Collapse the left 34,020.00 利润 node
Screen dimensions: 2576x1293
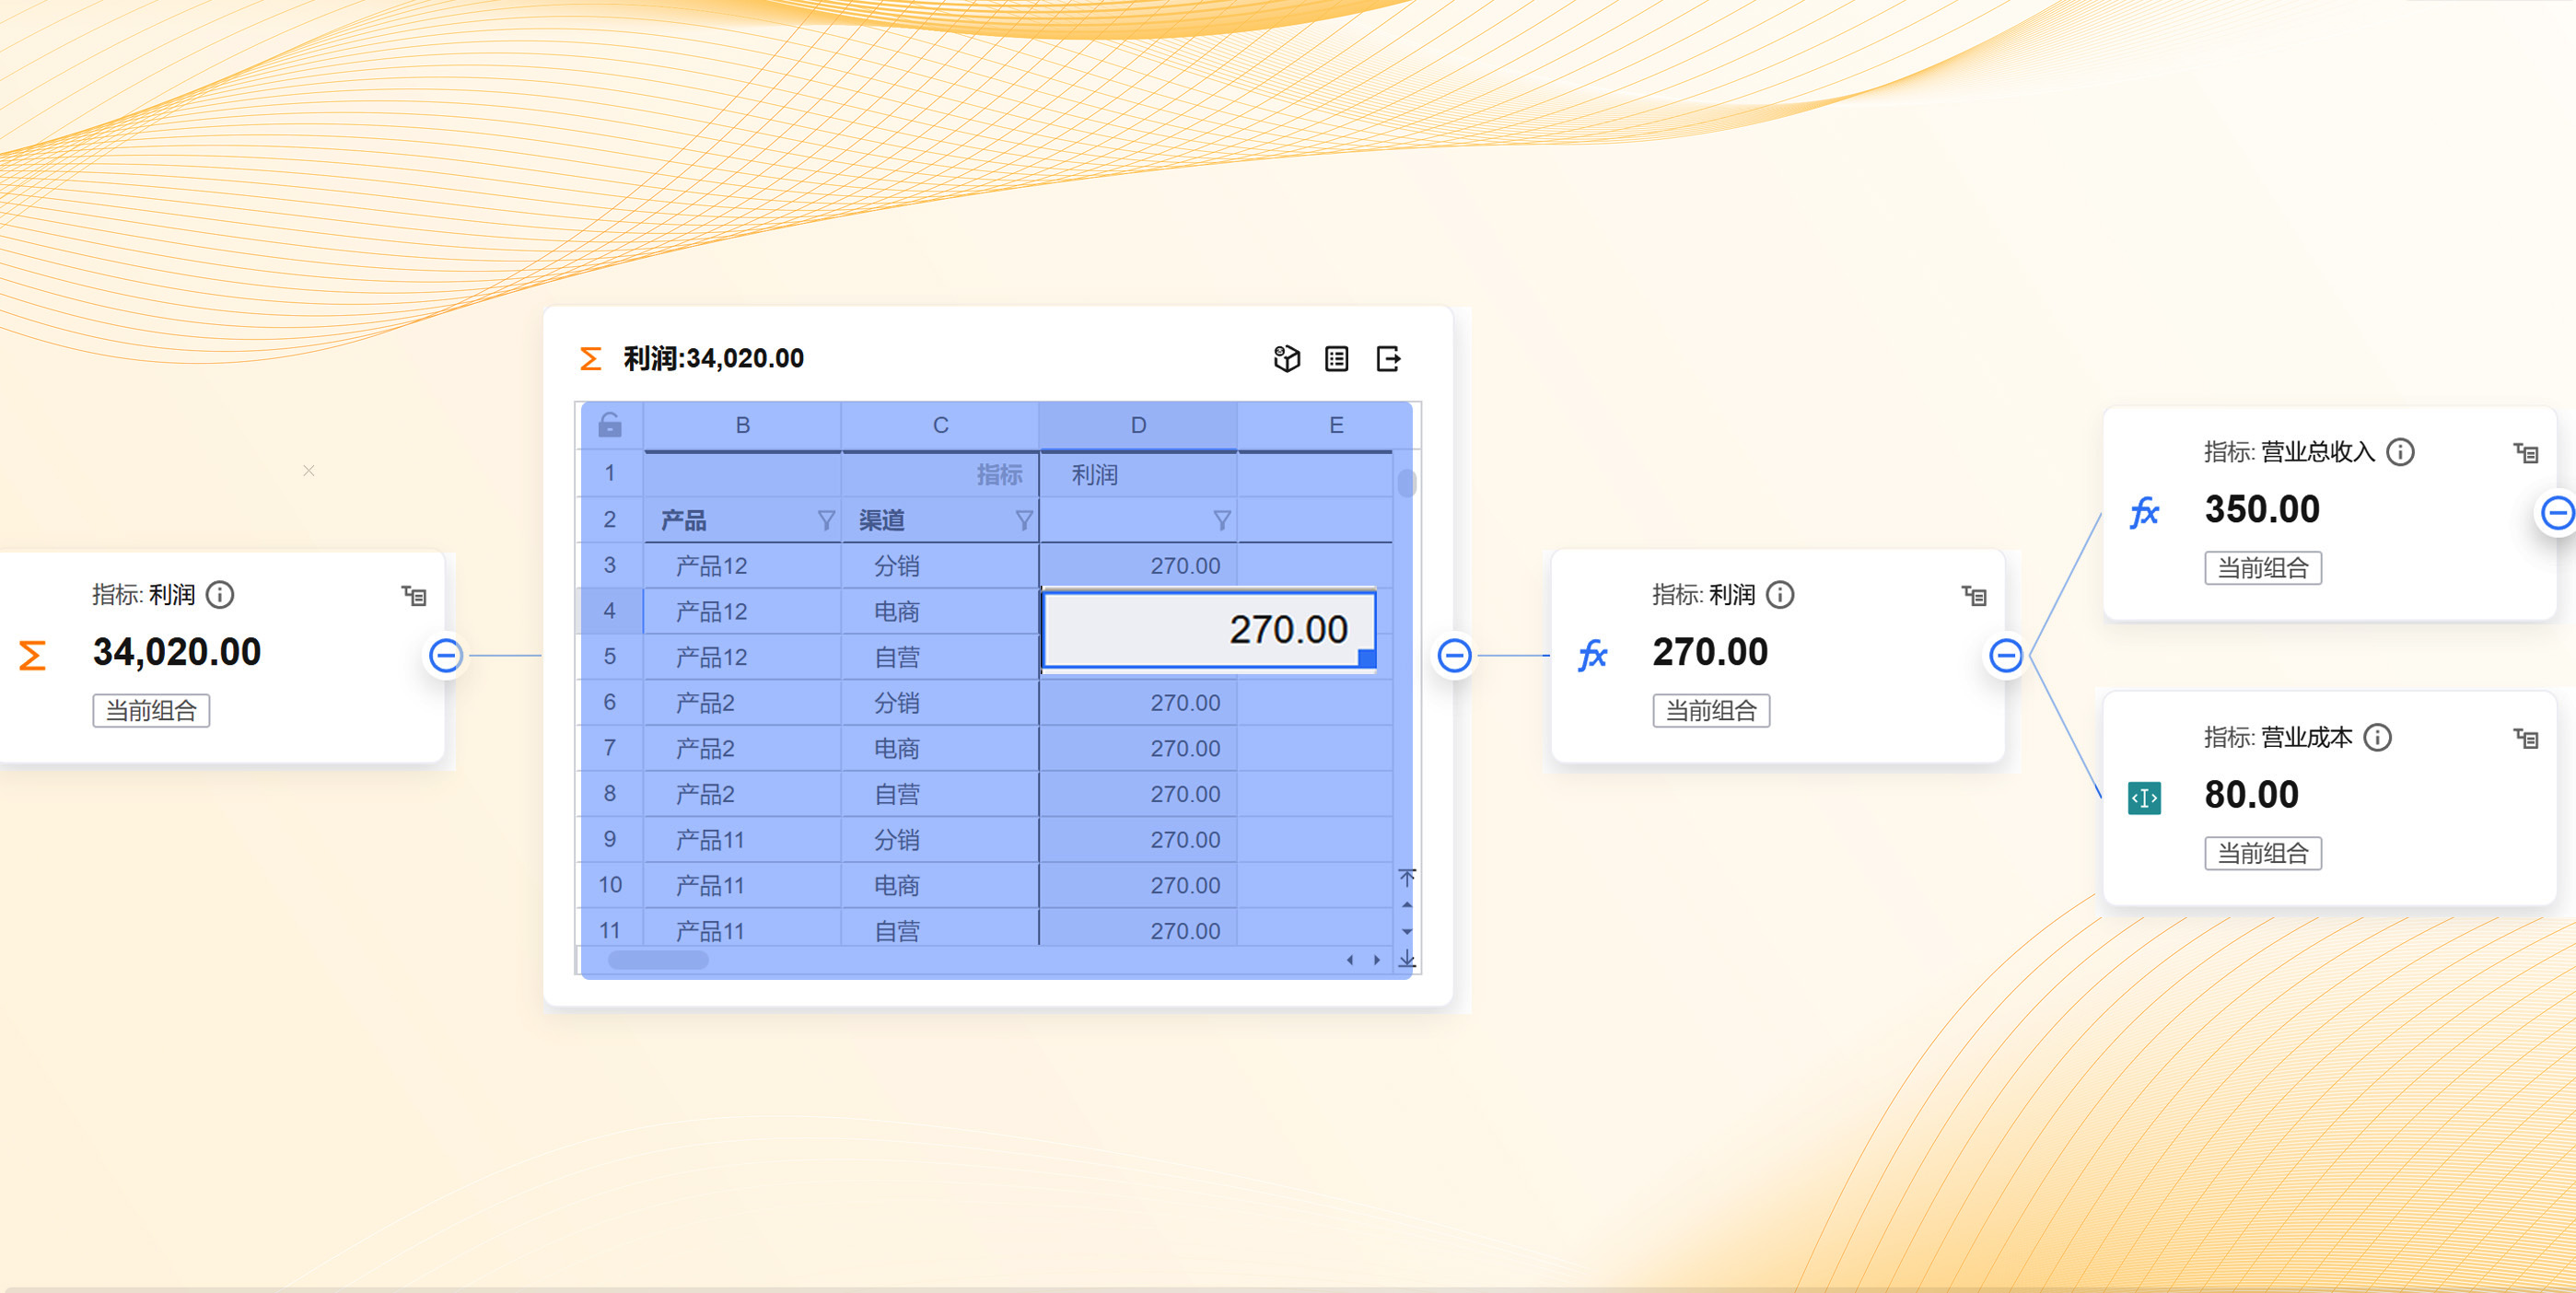point(445,655)
